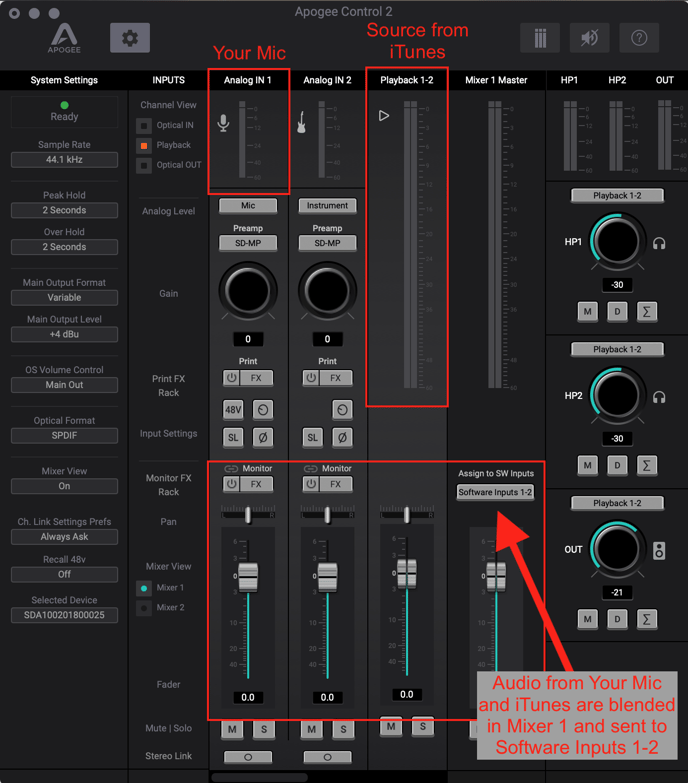Click the mute all speaker icon

pyautogui.click(x=590, y=38)
